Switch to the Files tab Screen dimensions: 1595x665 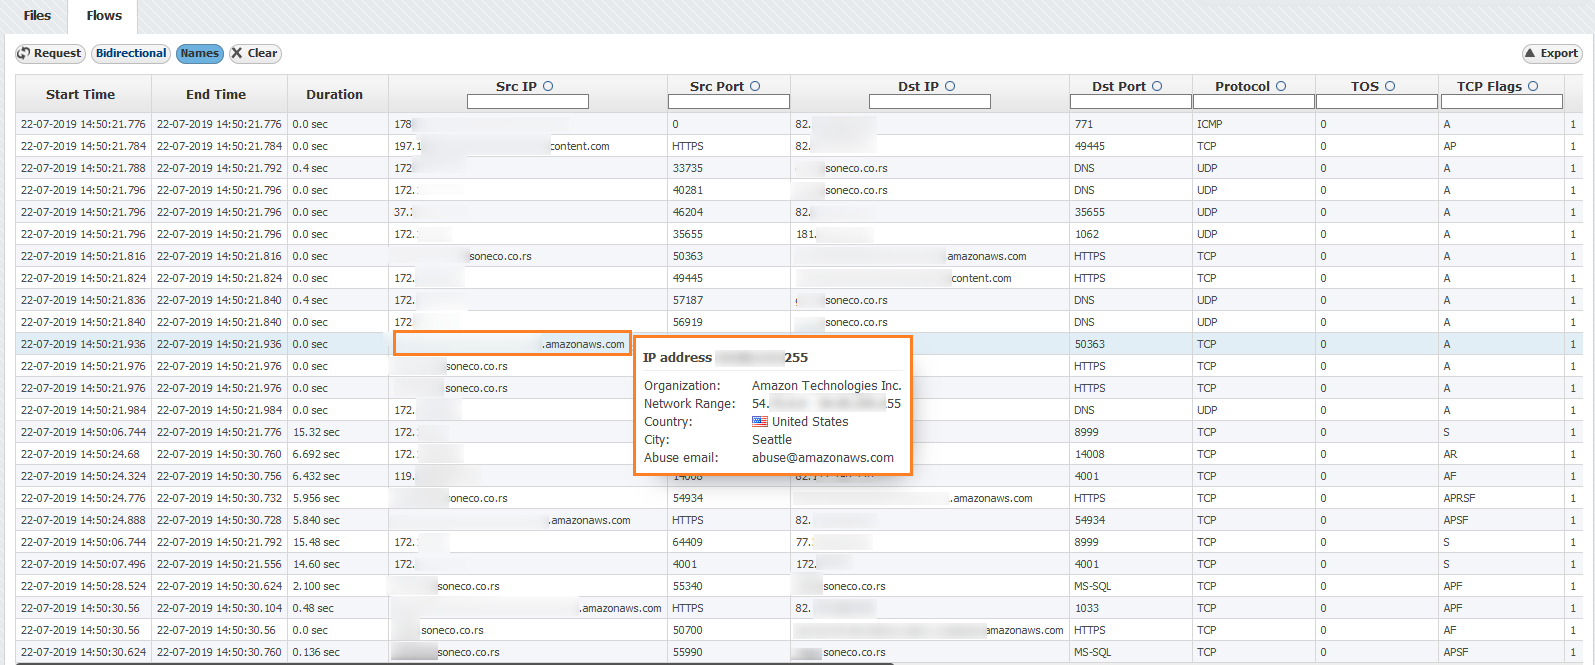click(x=37, y=16)
